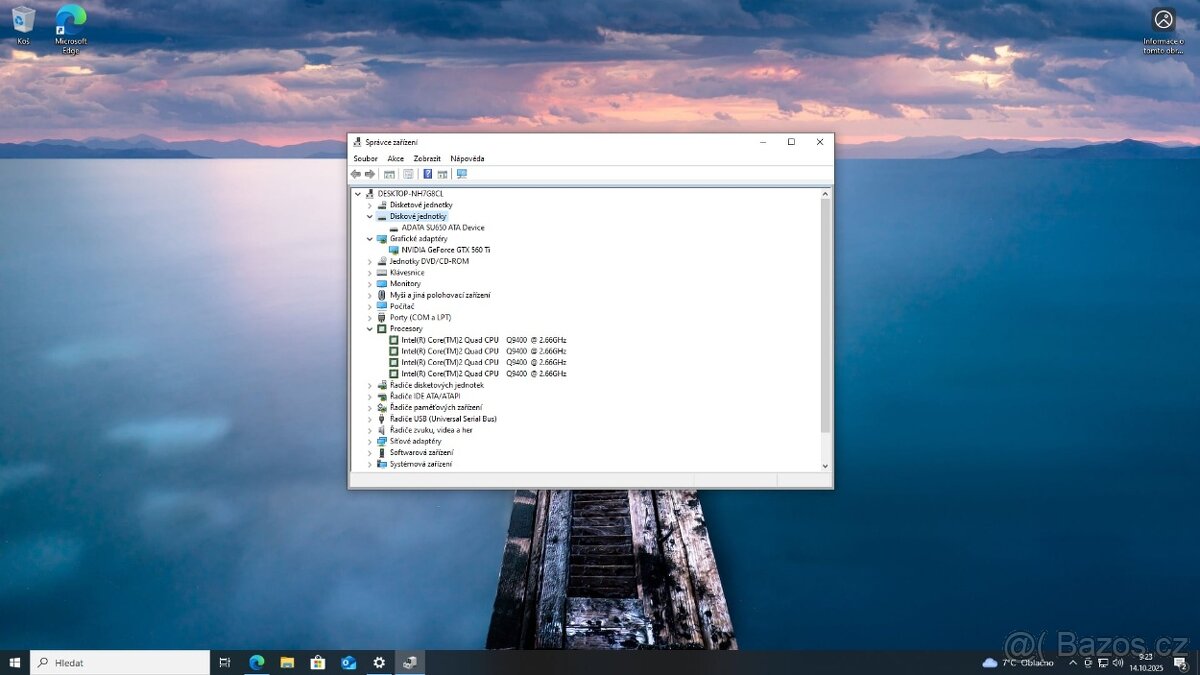Open Microsoft Edge from the taskbar
This screenshot has height=675, width=1200.
tap(255, 662)
